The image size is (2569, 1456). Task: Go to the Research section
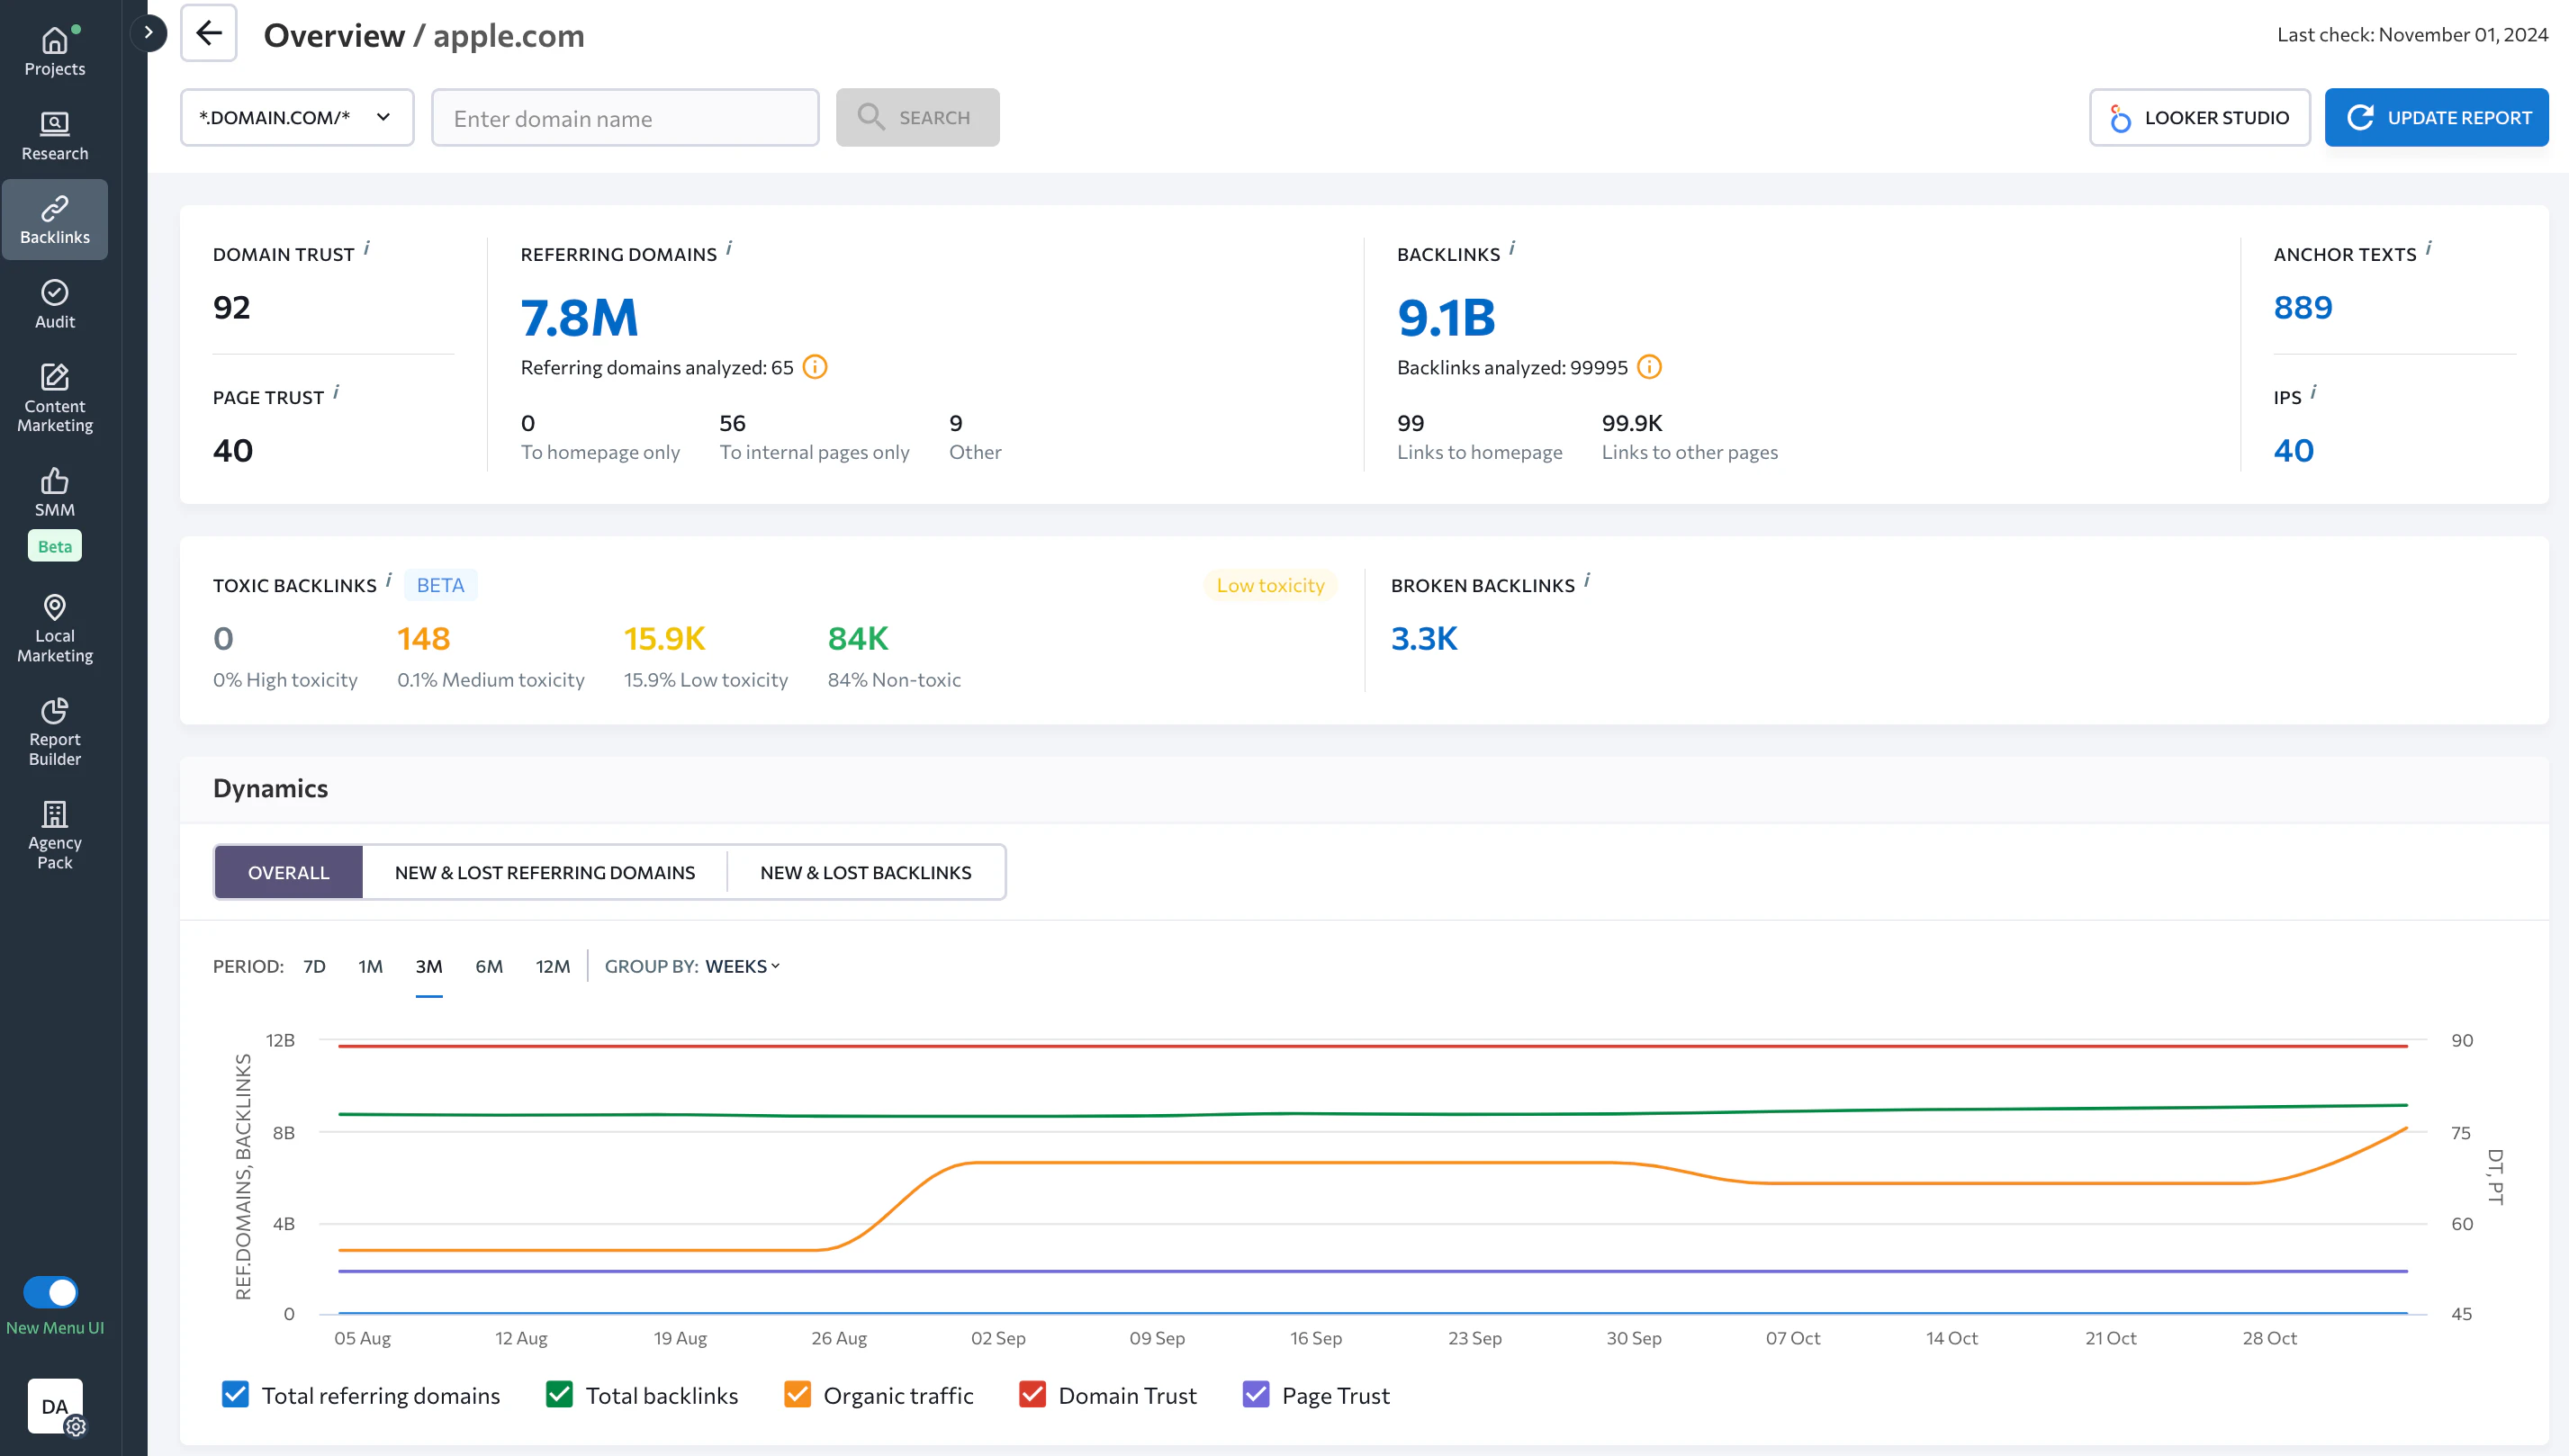pyautogui.click(x=54, y=136)
